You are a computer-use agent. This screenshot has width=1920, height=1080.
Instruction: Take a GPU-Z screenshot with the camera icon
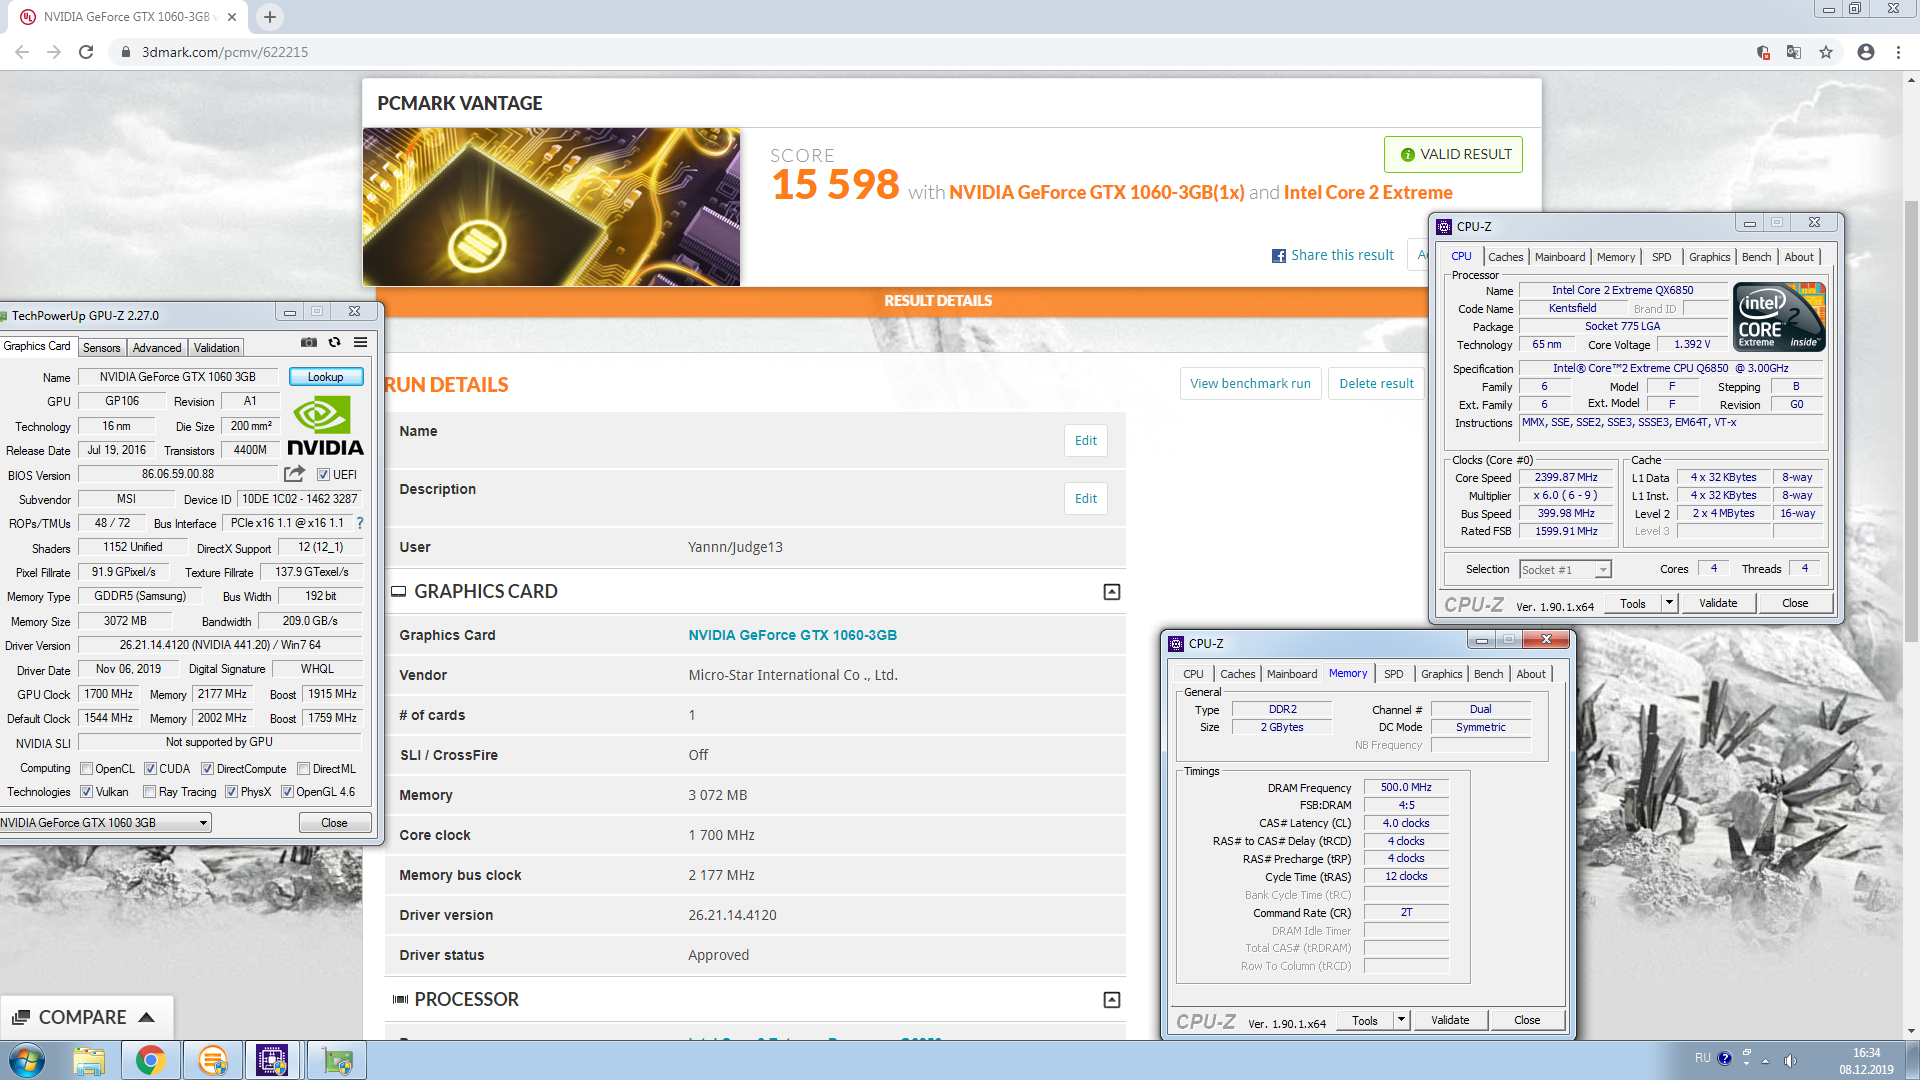(309, 342)
